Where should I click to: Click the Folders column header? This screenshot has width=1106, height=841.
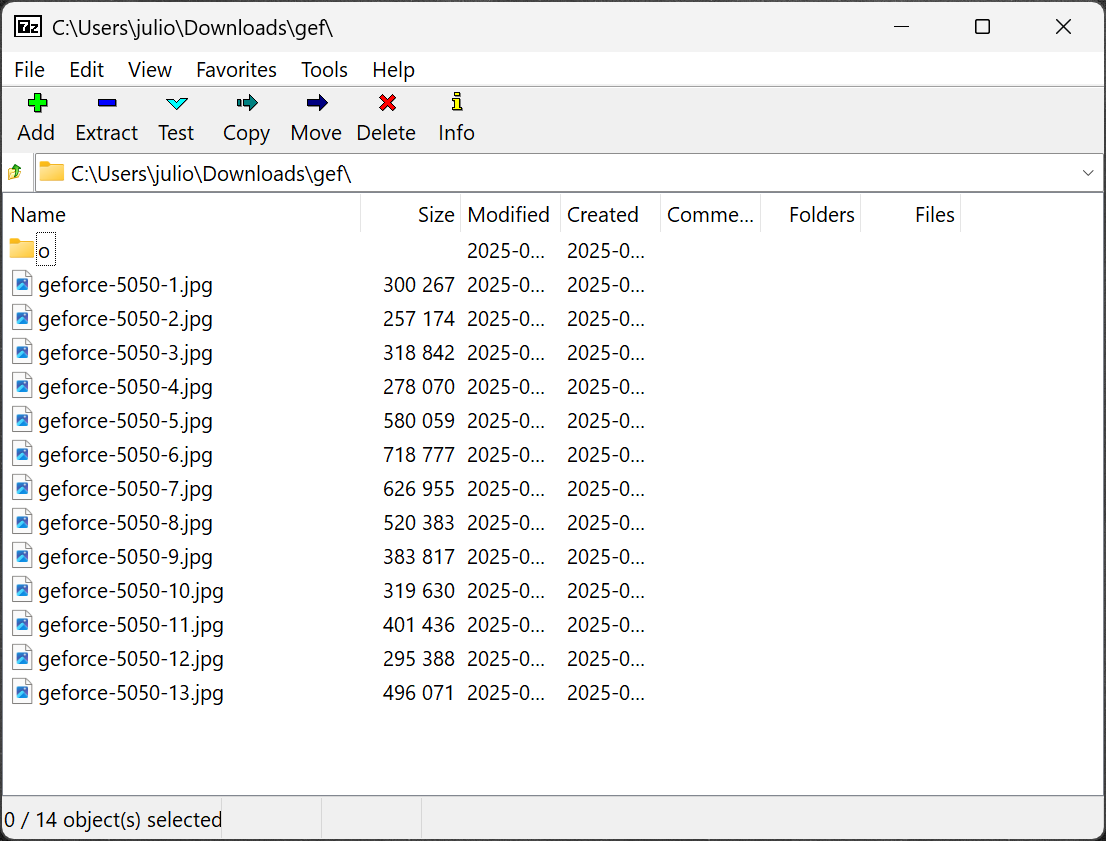coord(810,214)
